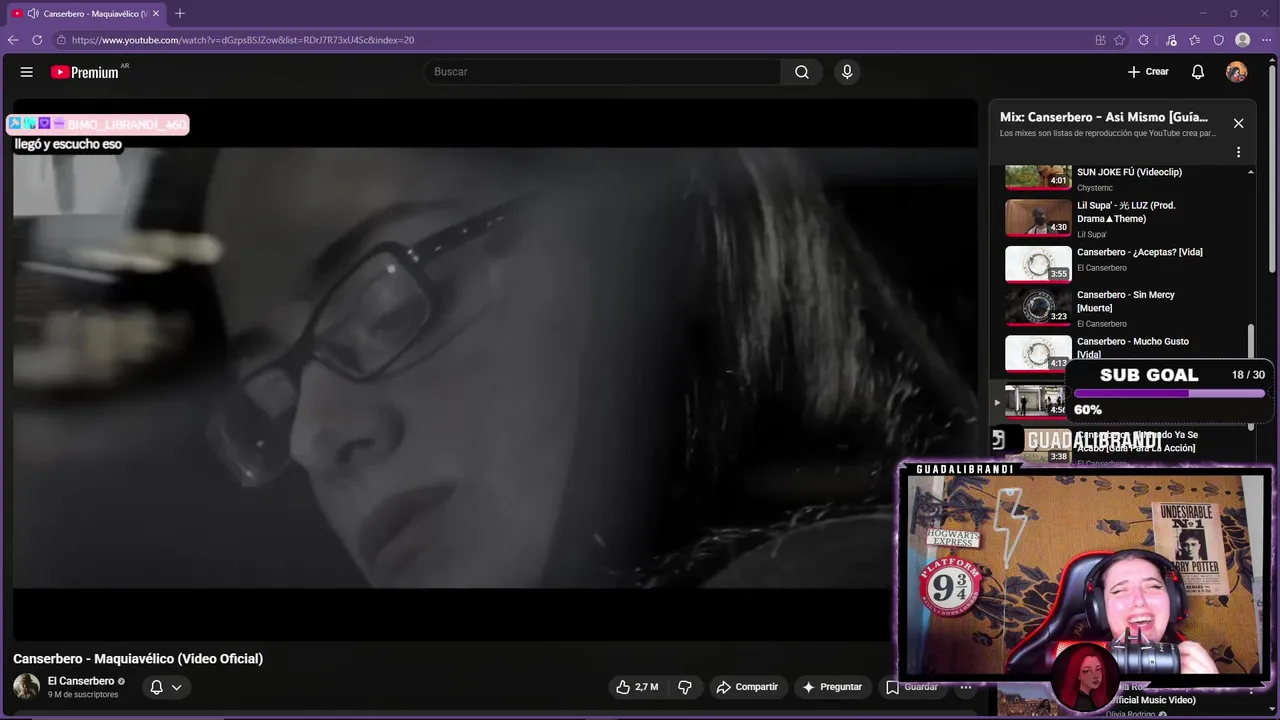Dislike the video
This screenshot has height=720, width=1280.
tap(685, 687)
